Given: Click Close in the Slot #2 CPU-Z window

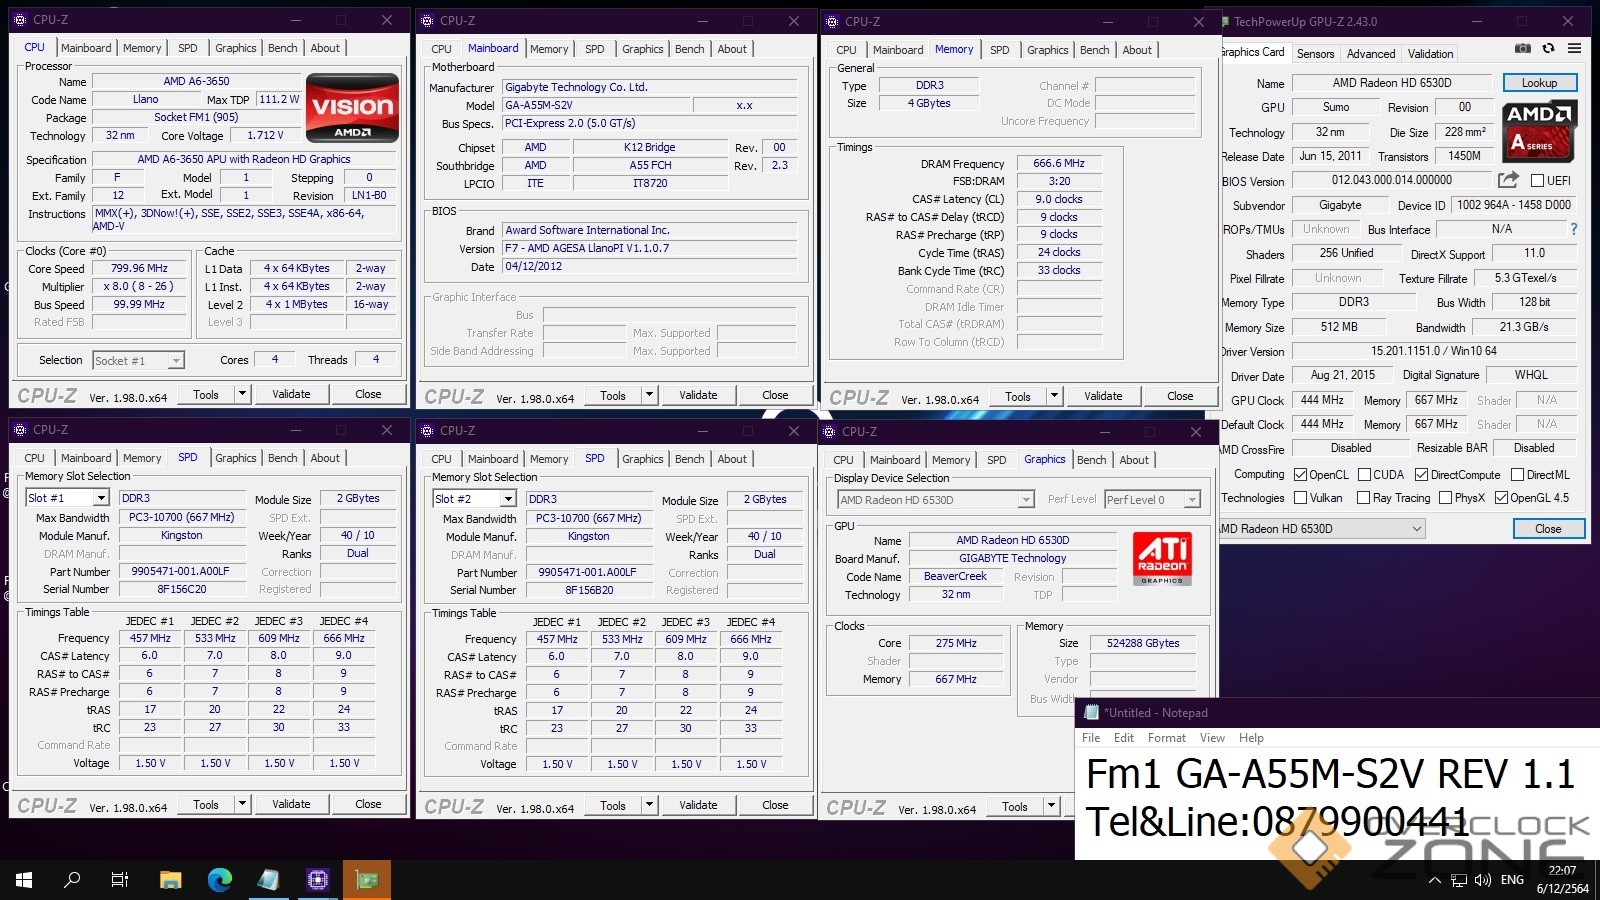Looking at the screenshot, I should (x=775, y=805).
